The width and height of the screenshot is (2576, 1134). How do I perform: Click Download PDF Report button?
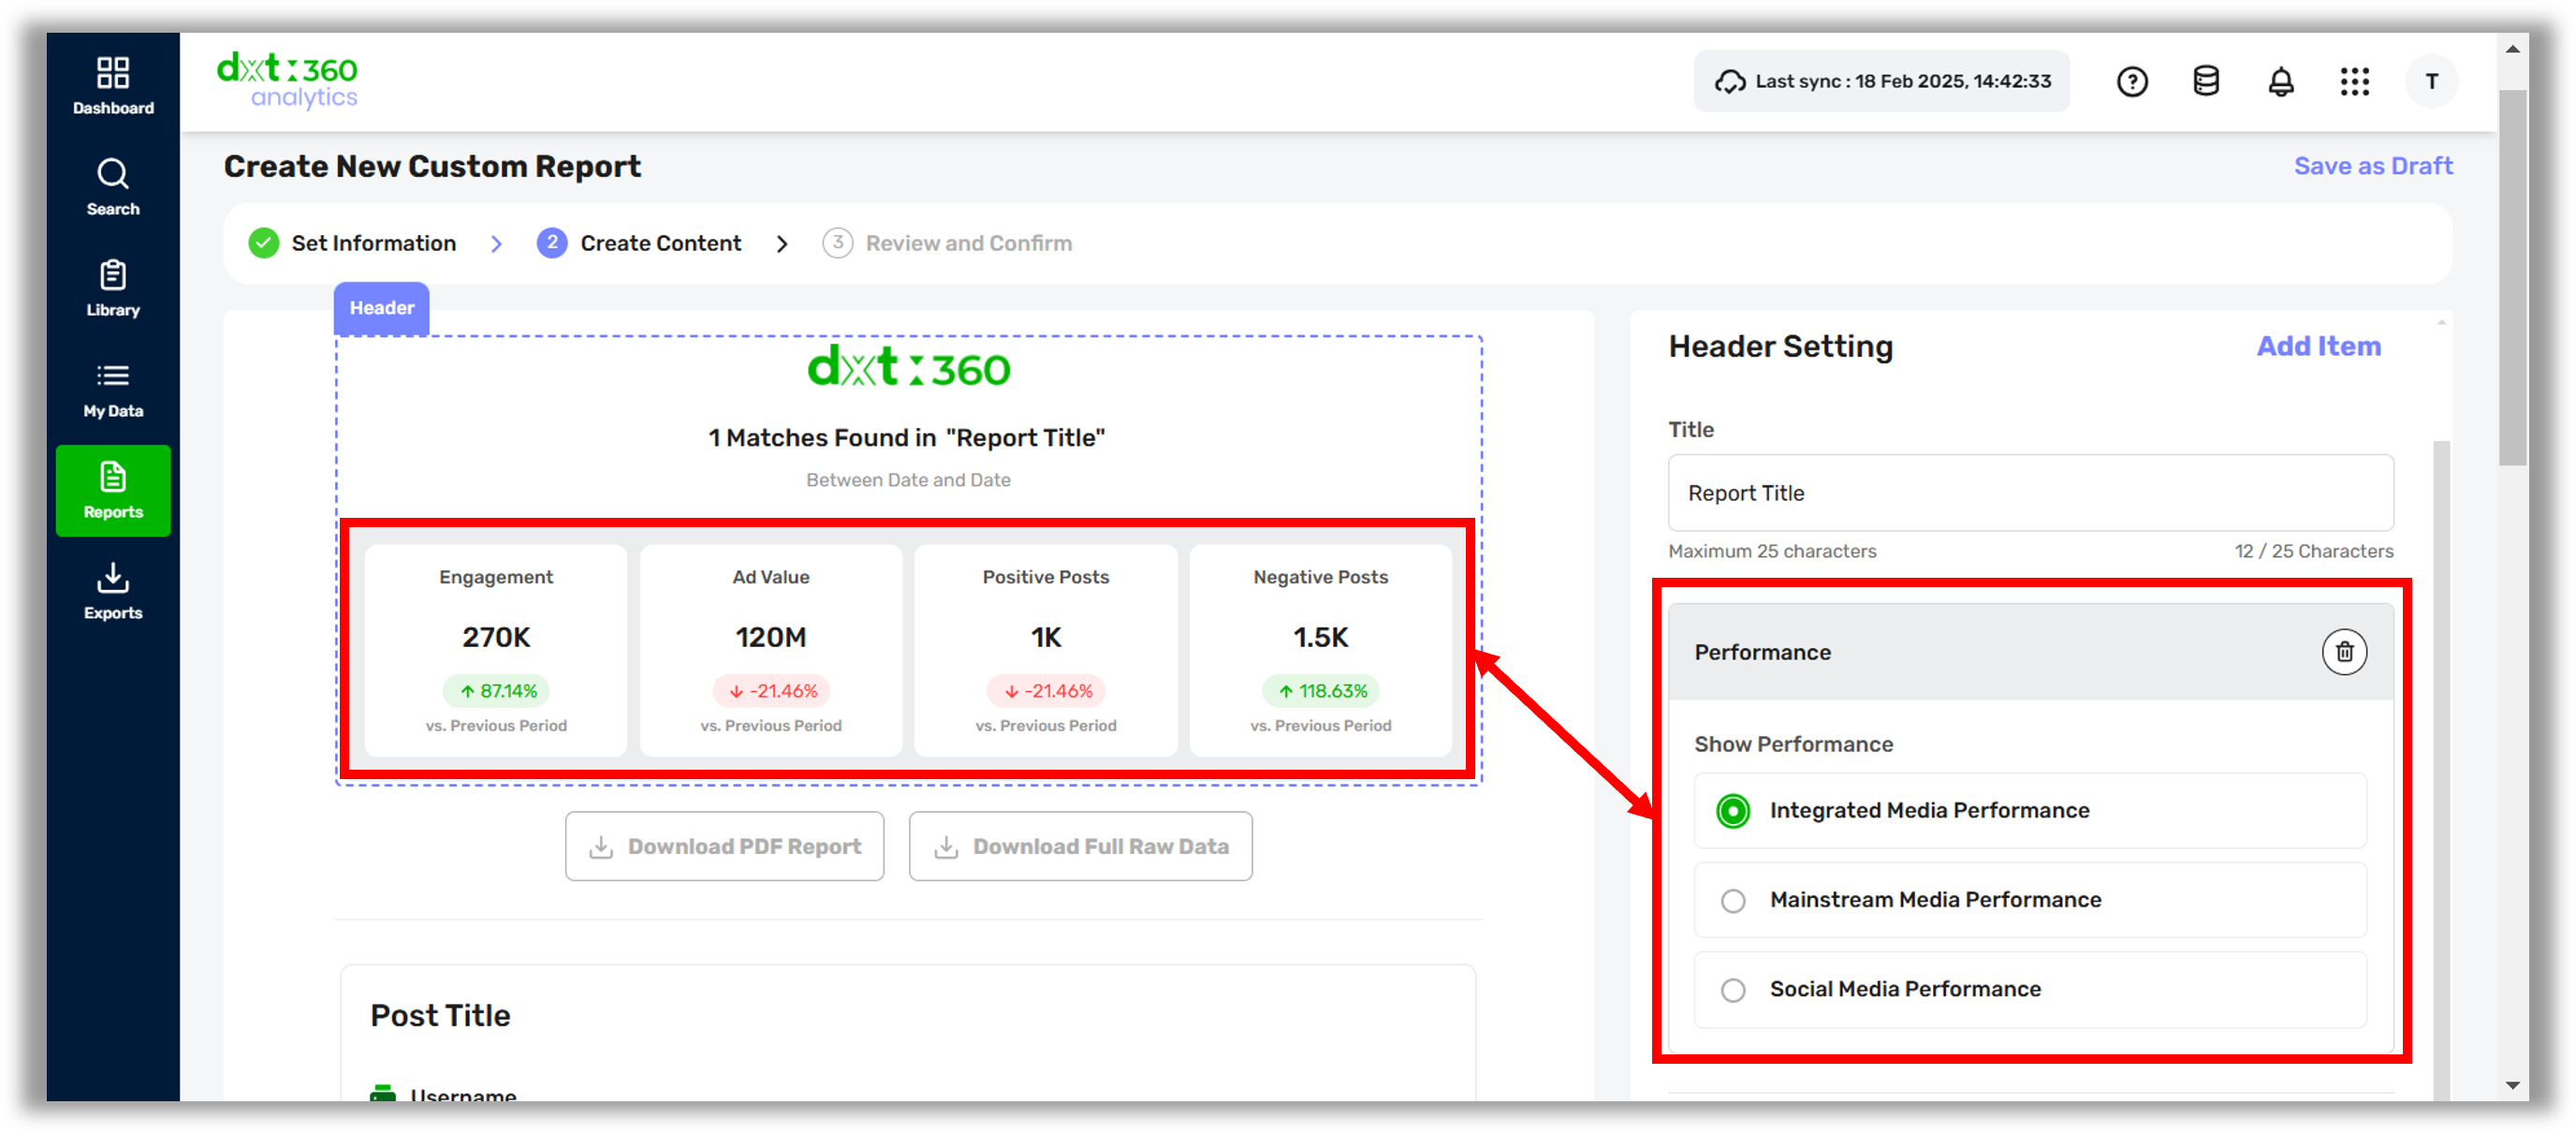click(x=725, y=846)
